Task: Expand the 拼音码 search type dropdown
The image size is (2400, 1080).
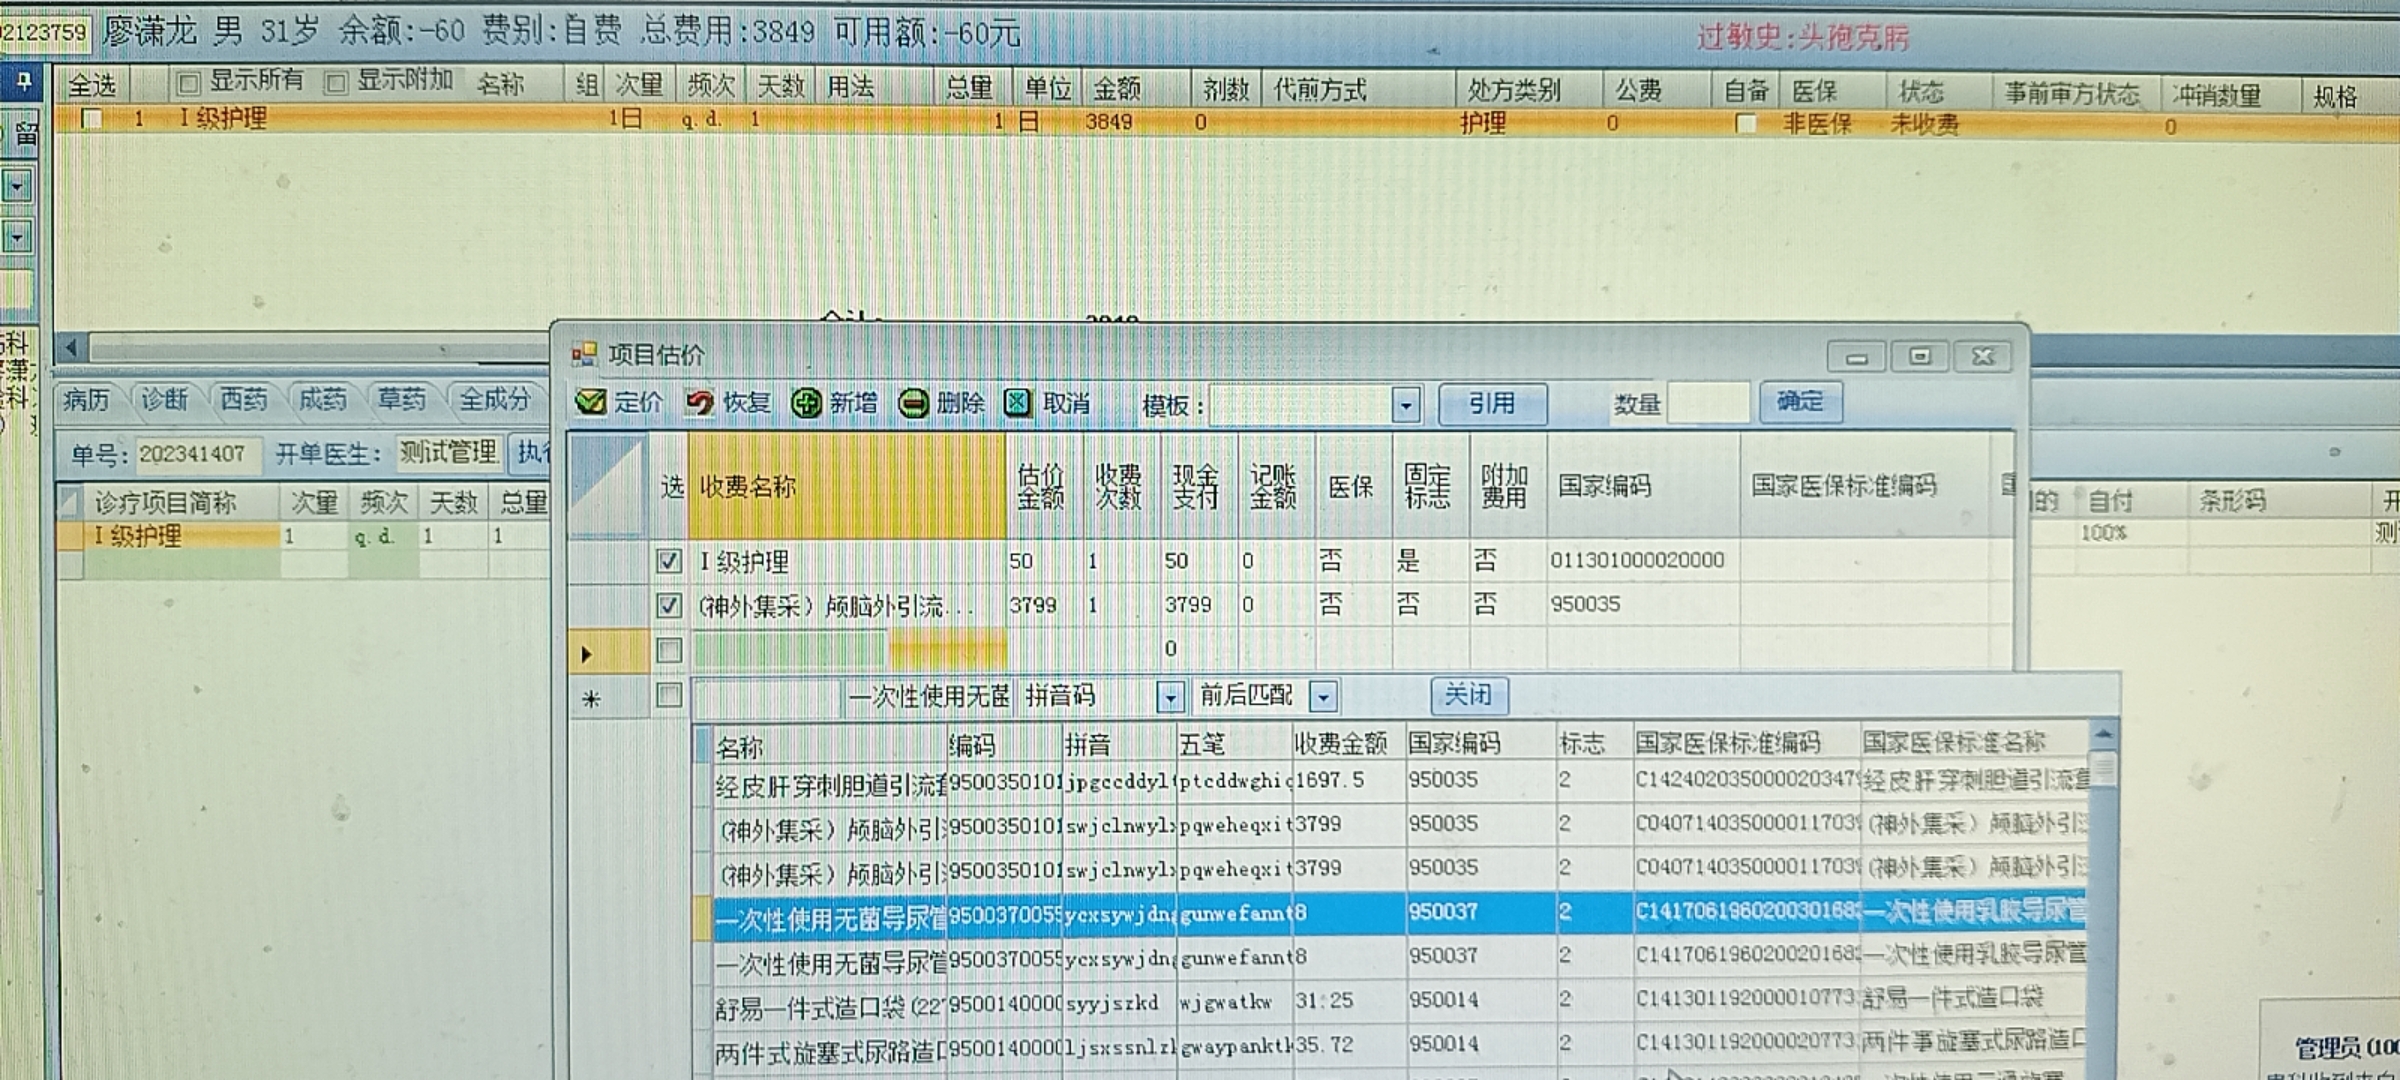Action: (1169, 696)
